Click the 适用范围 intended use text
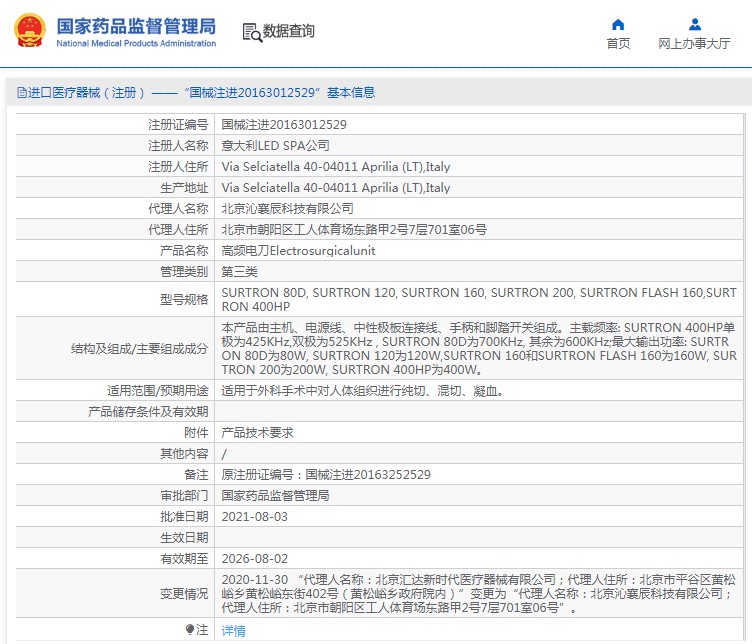Screen dimensions: 752x644 point(363,391)
